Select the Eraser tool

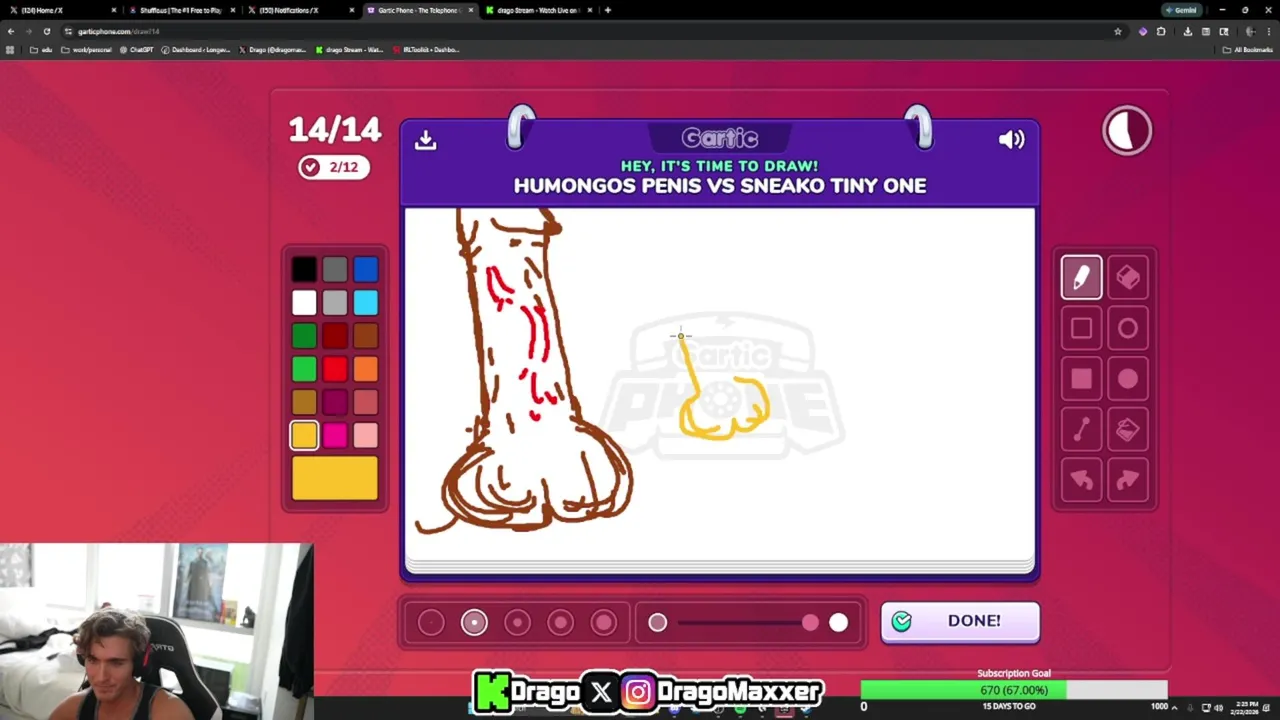(1128, 278)
